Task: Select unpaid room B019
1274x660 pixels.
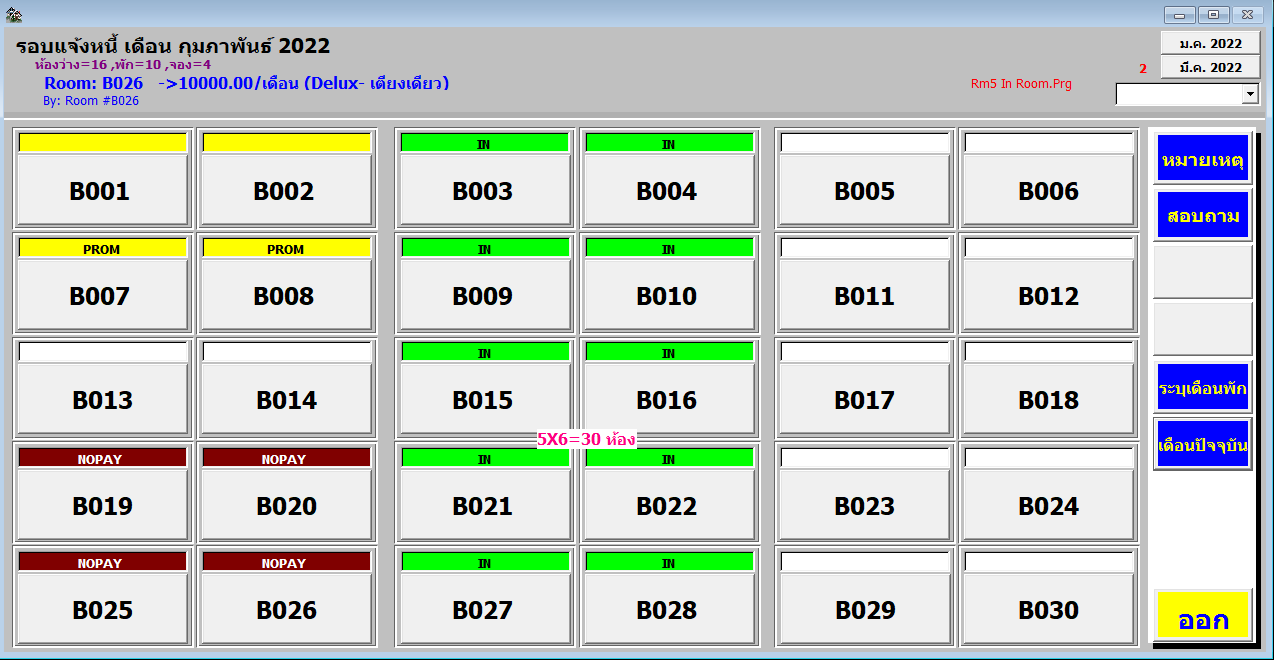Action: [102, 506]
